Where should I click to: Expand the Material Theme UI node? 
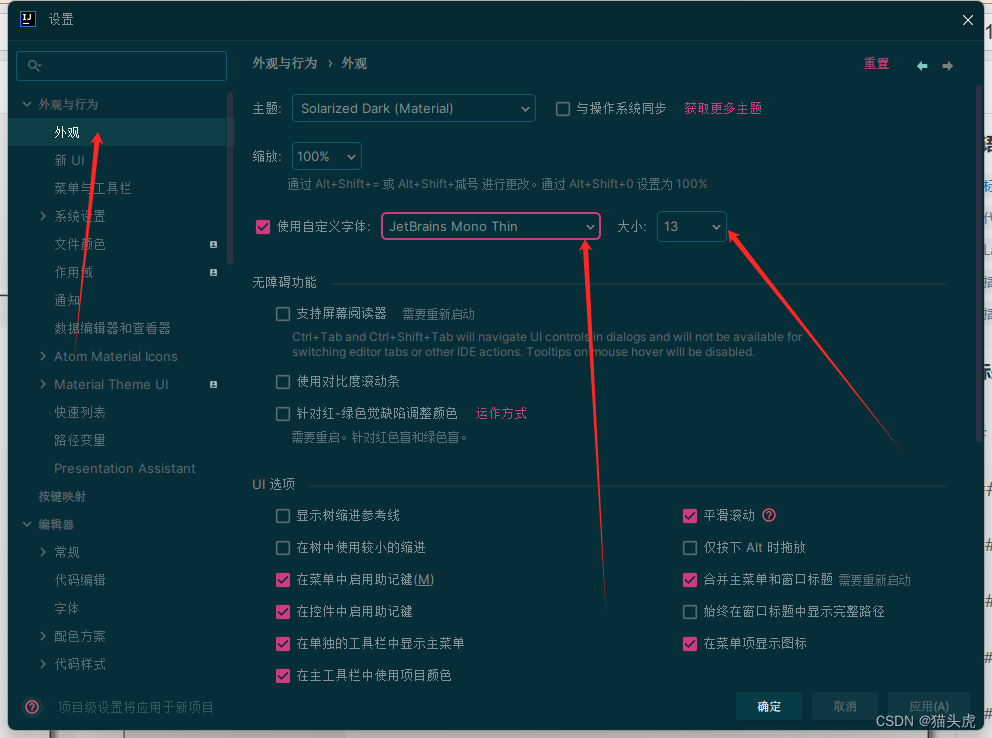tap(42, 384)
